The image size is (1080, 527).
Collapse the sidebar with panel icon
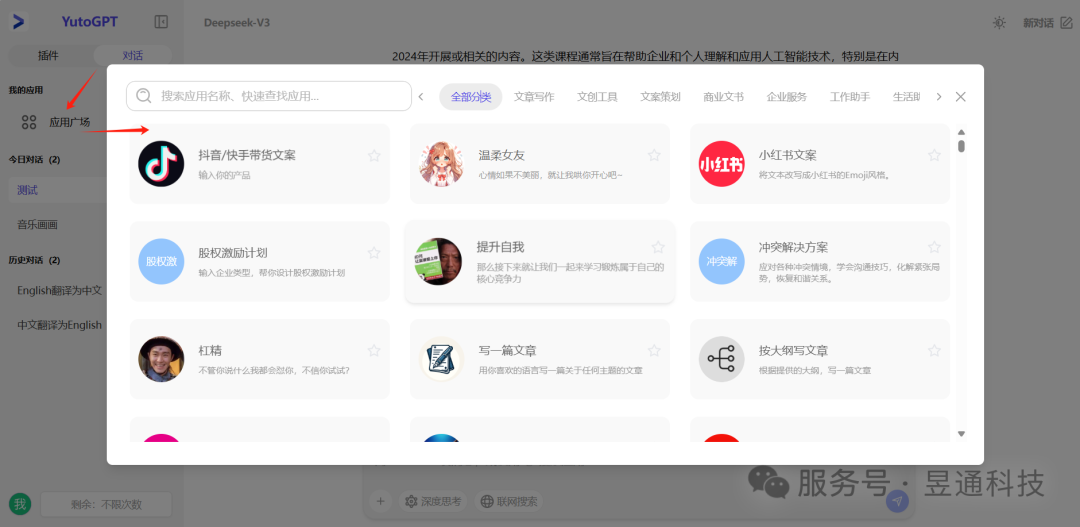pos(161,22)
